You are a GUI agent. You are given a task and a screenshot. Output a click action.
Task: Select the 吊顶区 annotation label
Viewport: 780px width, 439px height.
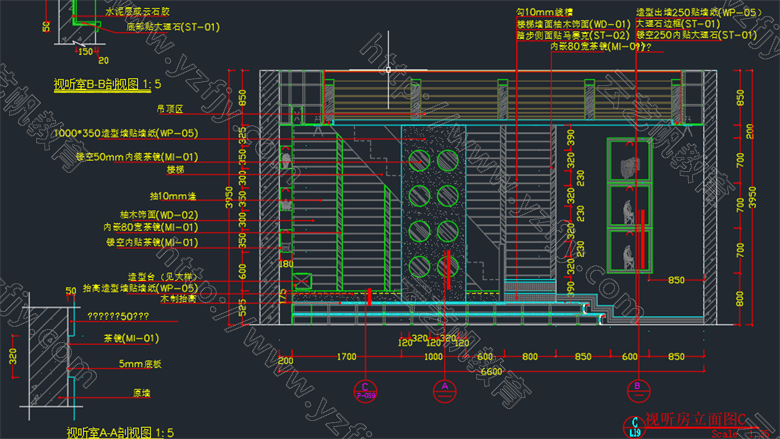[x=170, y=109]
